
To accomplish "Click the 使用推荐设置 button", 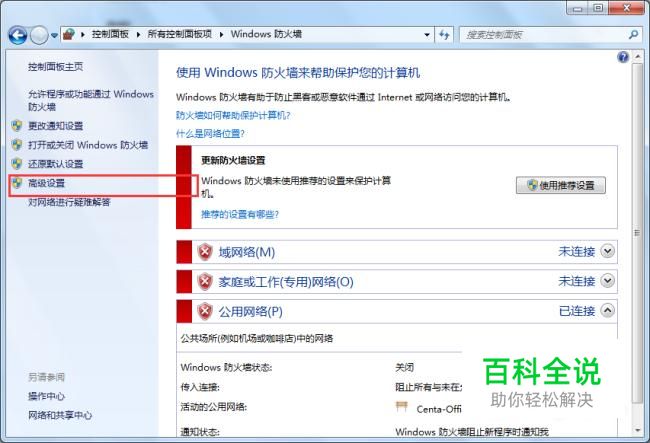I will (561, 185).
